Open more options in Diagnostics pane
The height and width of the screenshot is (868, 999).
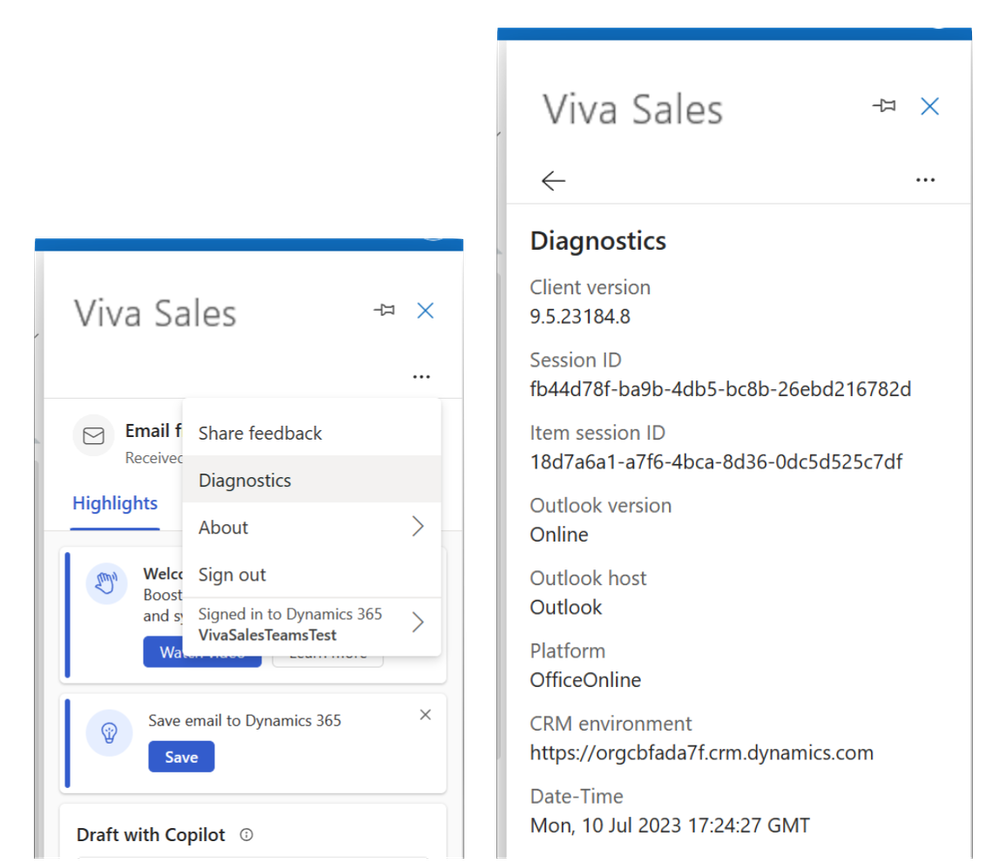coord(925,180)
